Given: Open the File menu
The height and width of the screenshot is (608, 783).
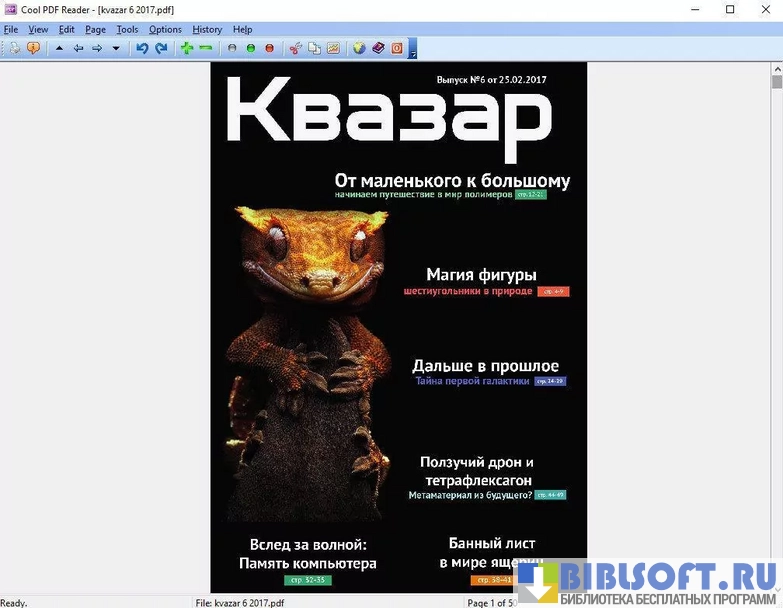Looking at the screenshot, I should coord(11,29).
